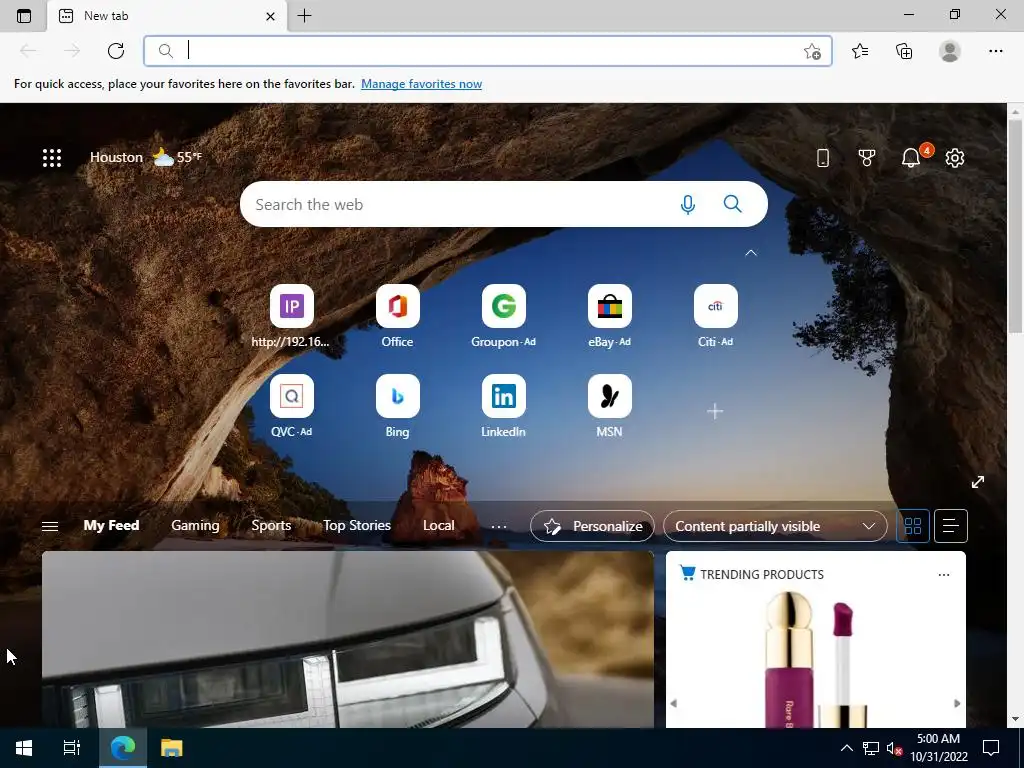
Task: Add a new quick link plus button
Action: click(715, 411)
